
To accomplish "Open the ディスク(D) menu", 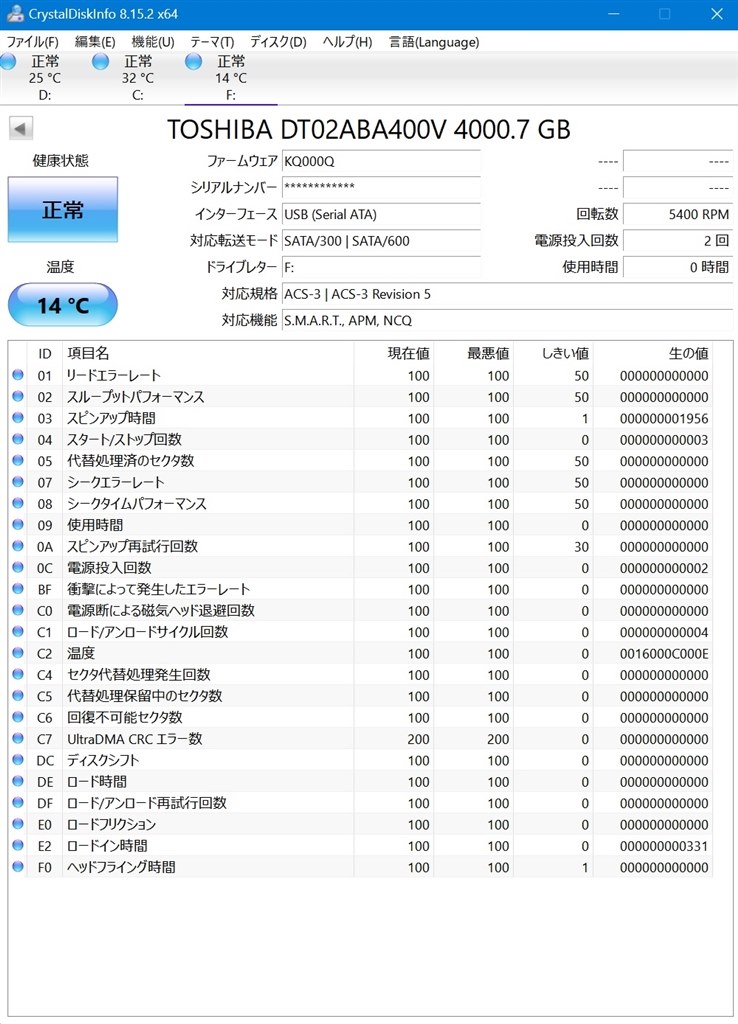I will pyautogui.click(x=278, y=42).
